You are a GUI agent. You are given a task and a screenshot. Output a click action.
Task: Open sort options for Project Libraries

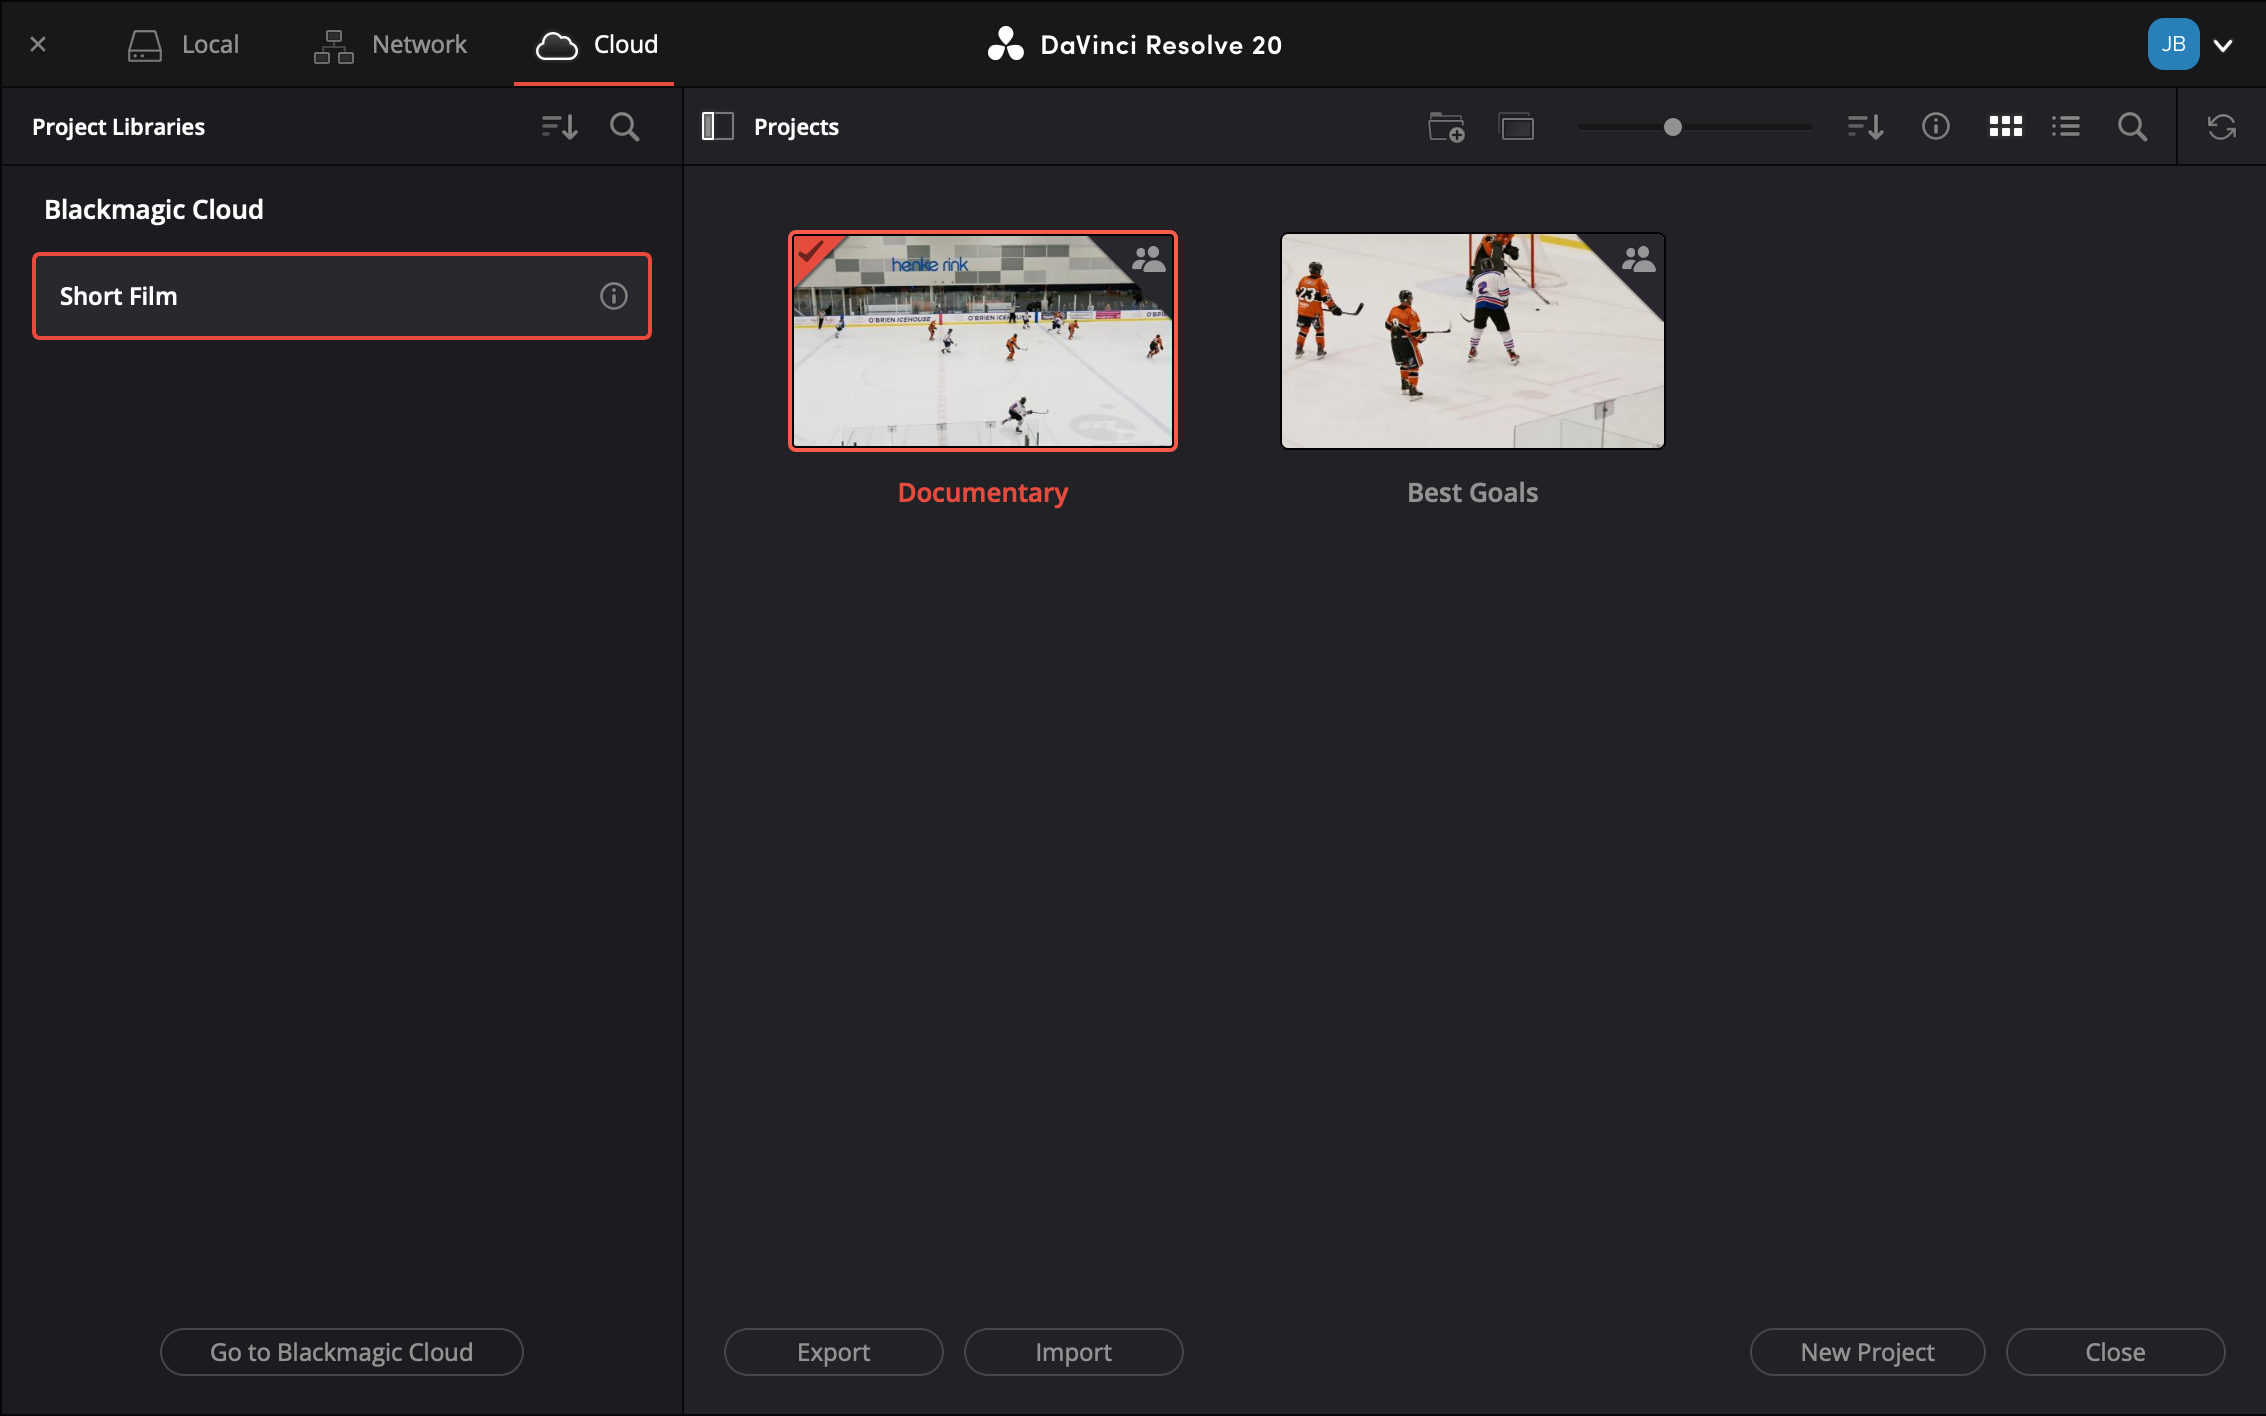[559, 127]
